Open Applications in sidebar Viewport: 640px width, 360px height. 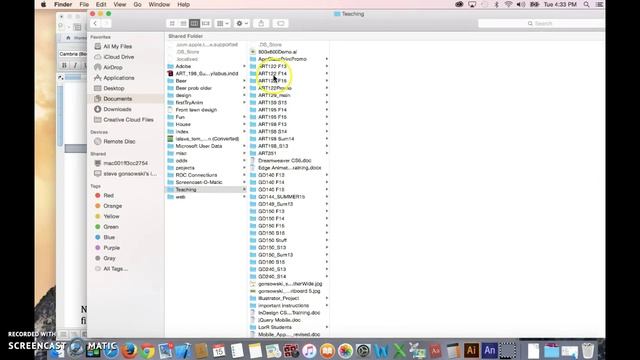118,78
